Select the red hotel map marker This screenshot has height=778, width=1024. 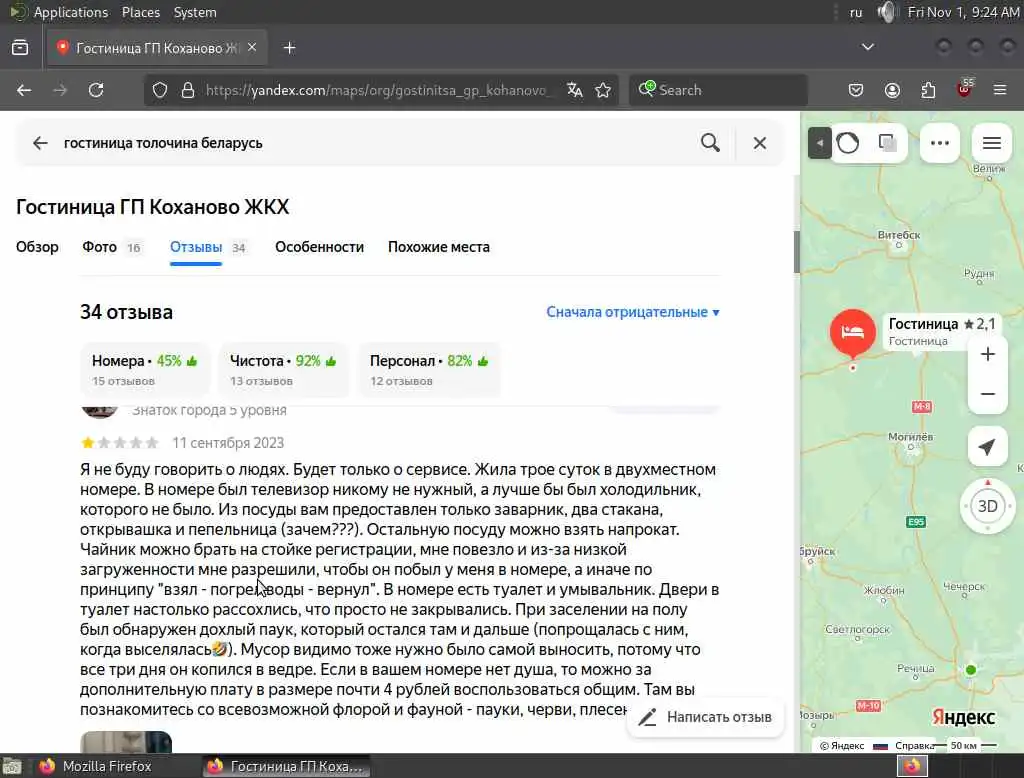[852, 333]
